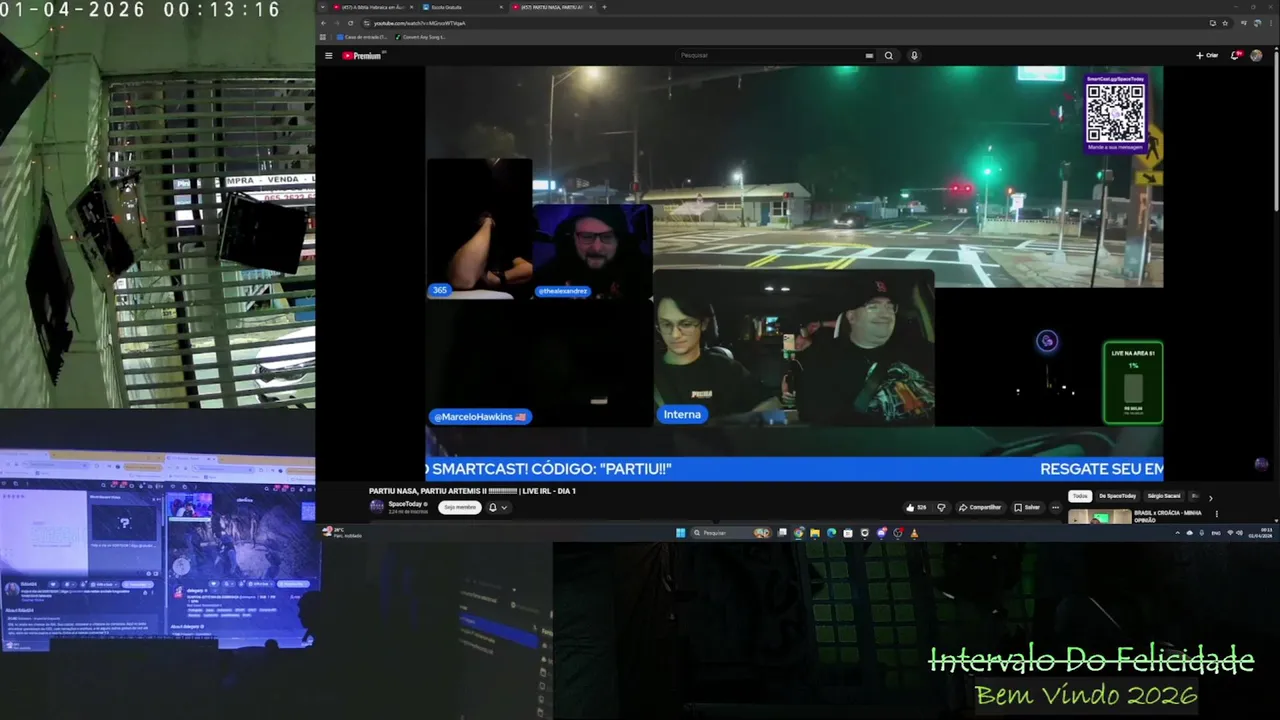This screenshot has width=1280, height=720.
Task: Select the Todos filter chip
Action: coord(1080,496)
